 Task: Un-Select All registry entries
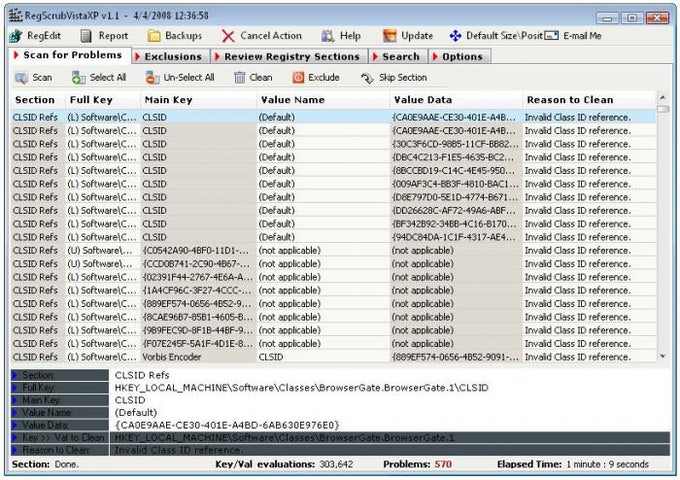tap(180, 78)
